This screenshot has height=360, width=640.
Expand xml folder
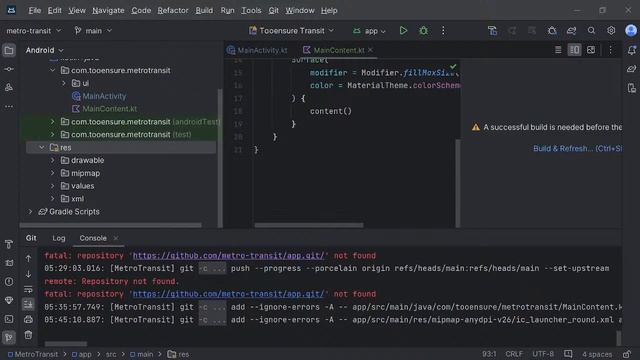(x=53, y=199)
